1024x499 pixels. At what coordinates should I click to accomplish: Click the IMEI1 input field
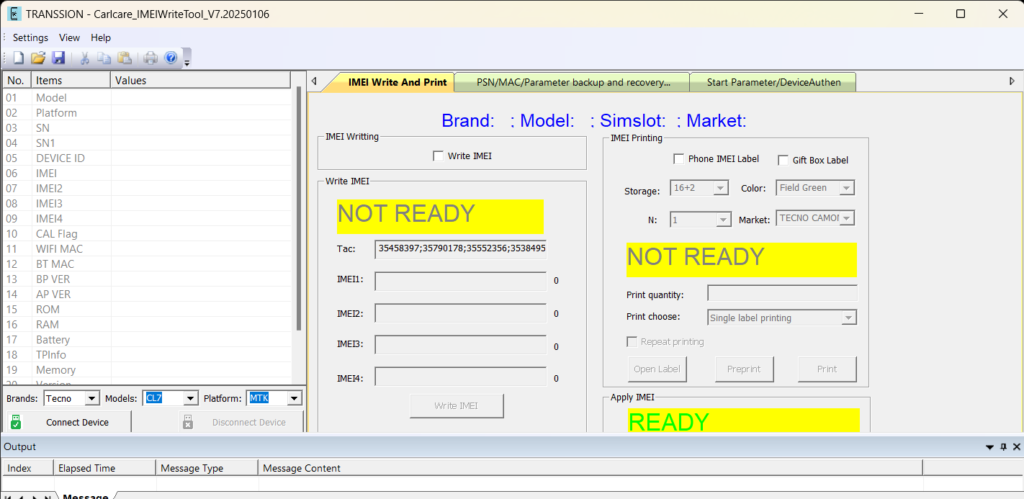pos(461,281)
